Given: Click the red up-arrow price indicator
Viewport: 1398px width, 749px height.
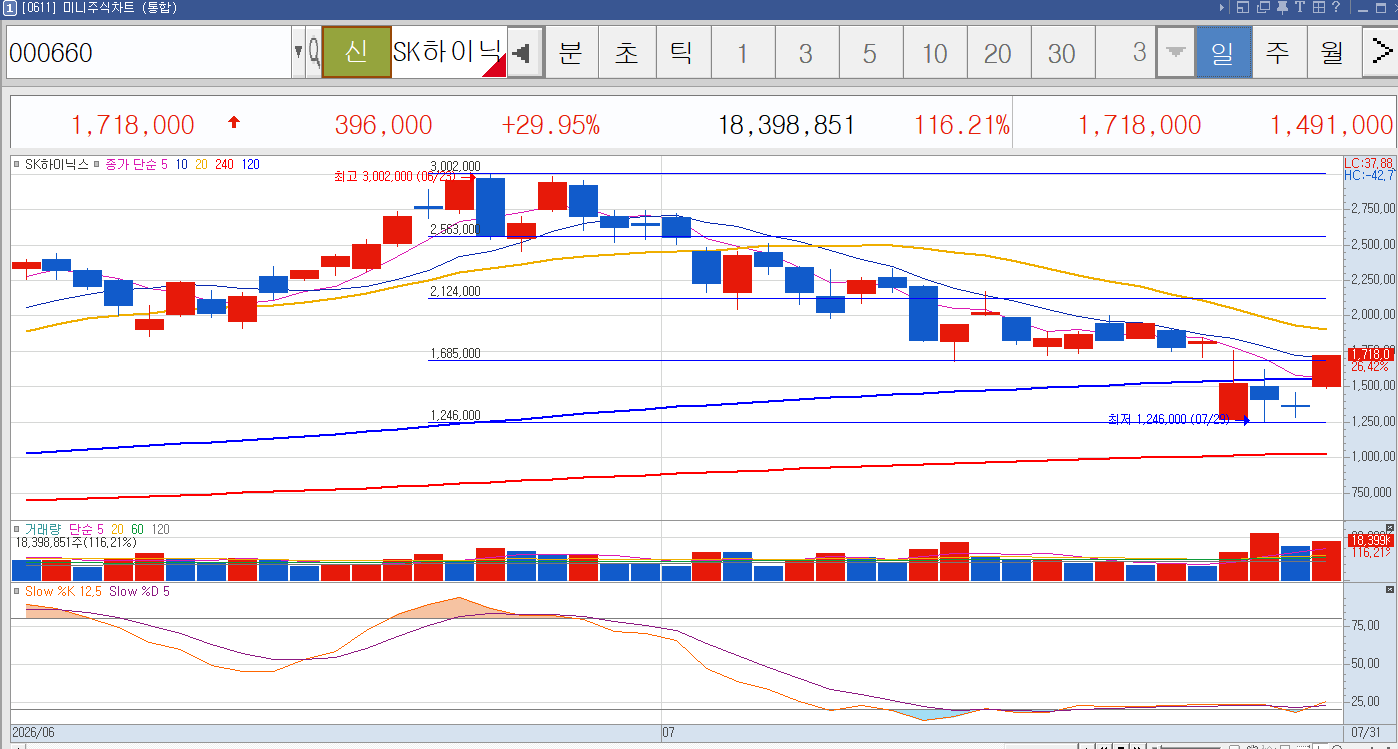Looking at the screenshot, I should pyautogui.click(x=234, y=123).
